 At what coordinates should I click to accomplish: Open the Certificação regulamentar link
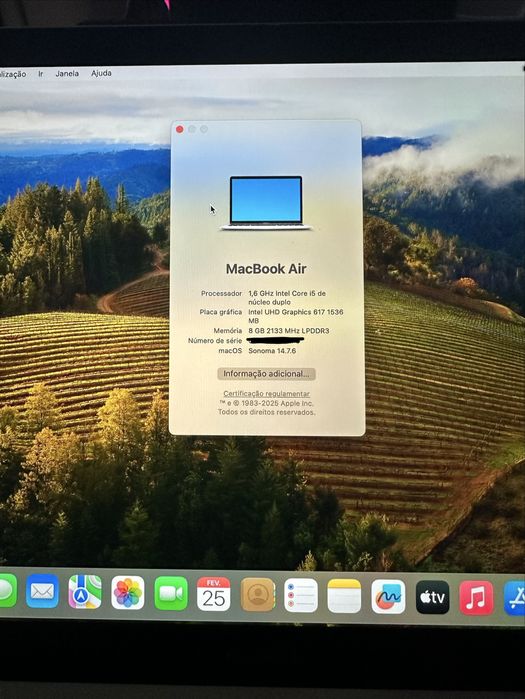(266, 394)
